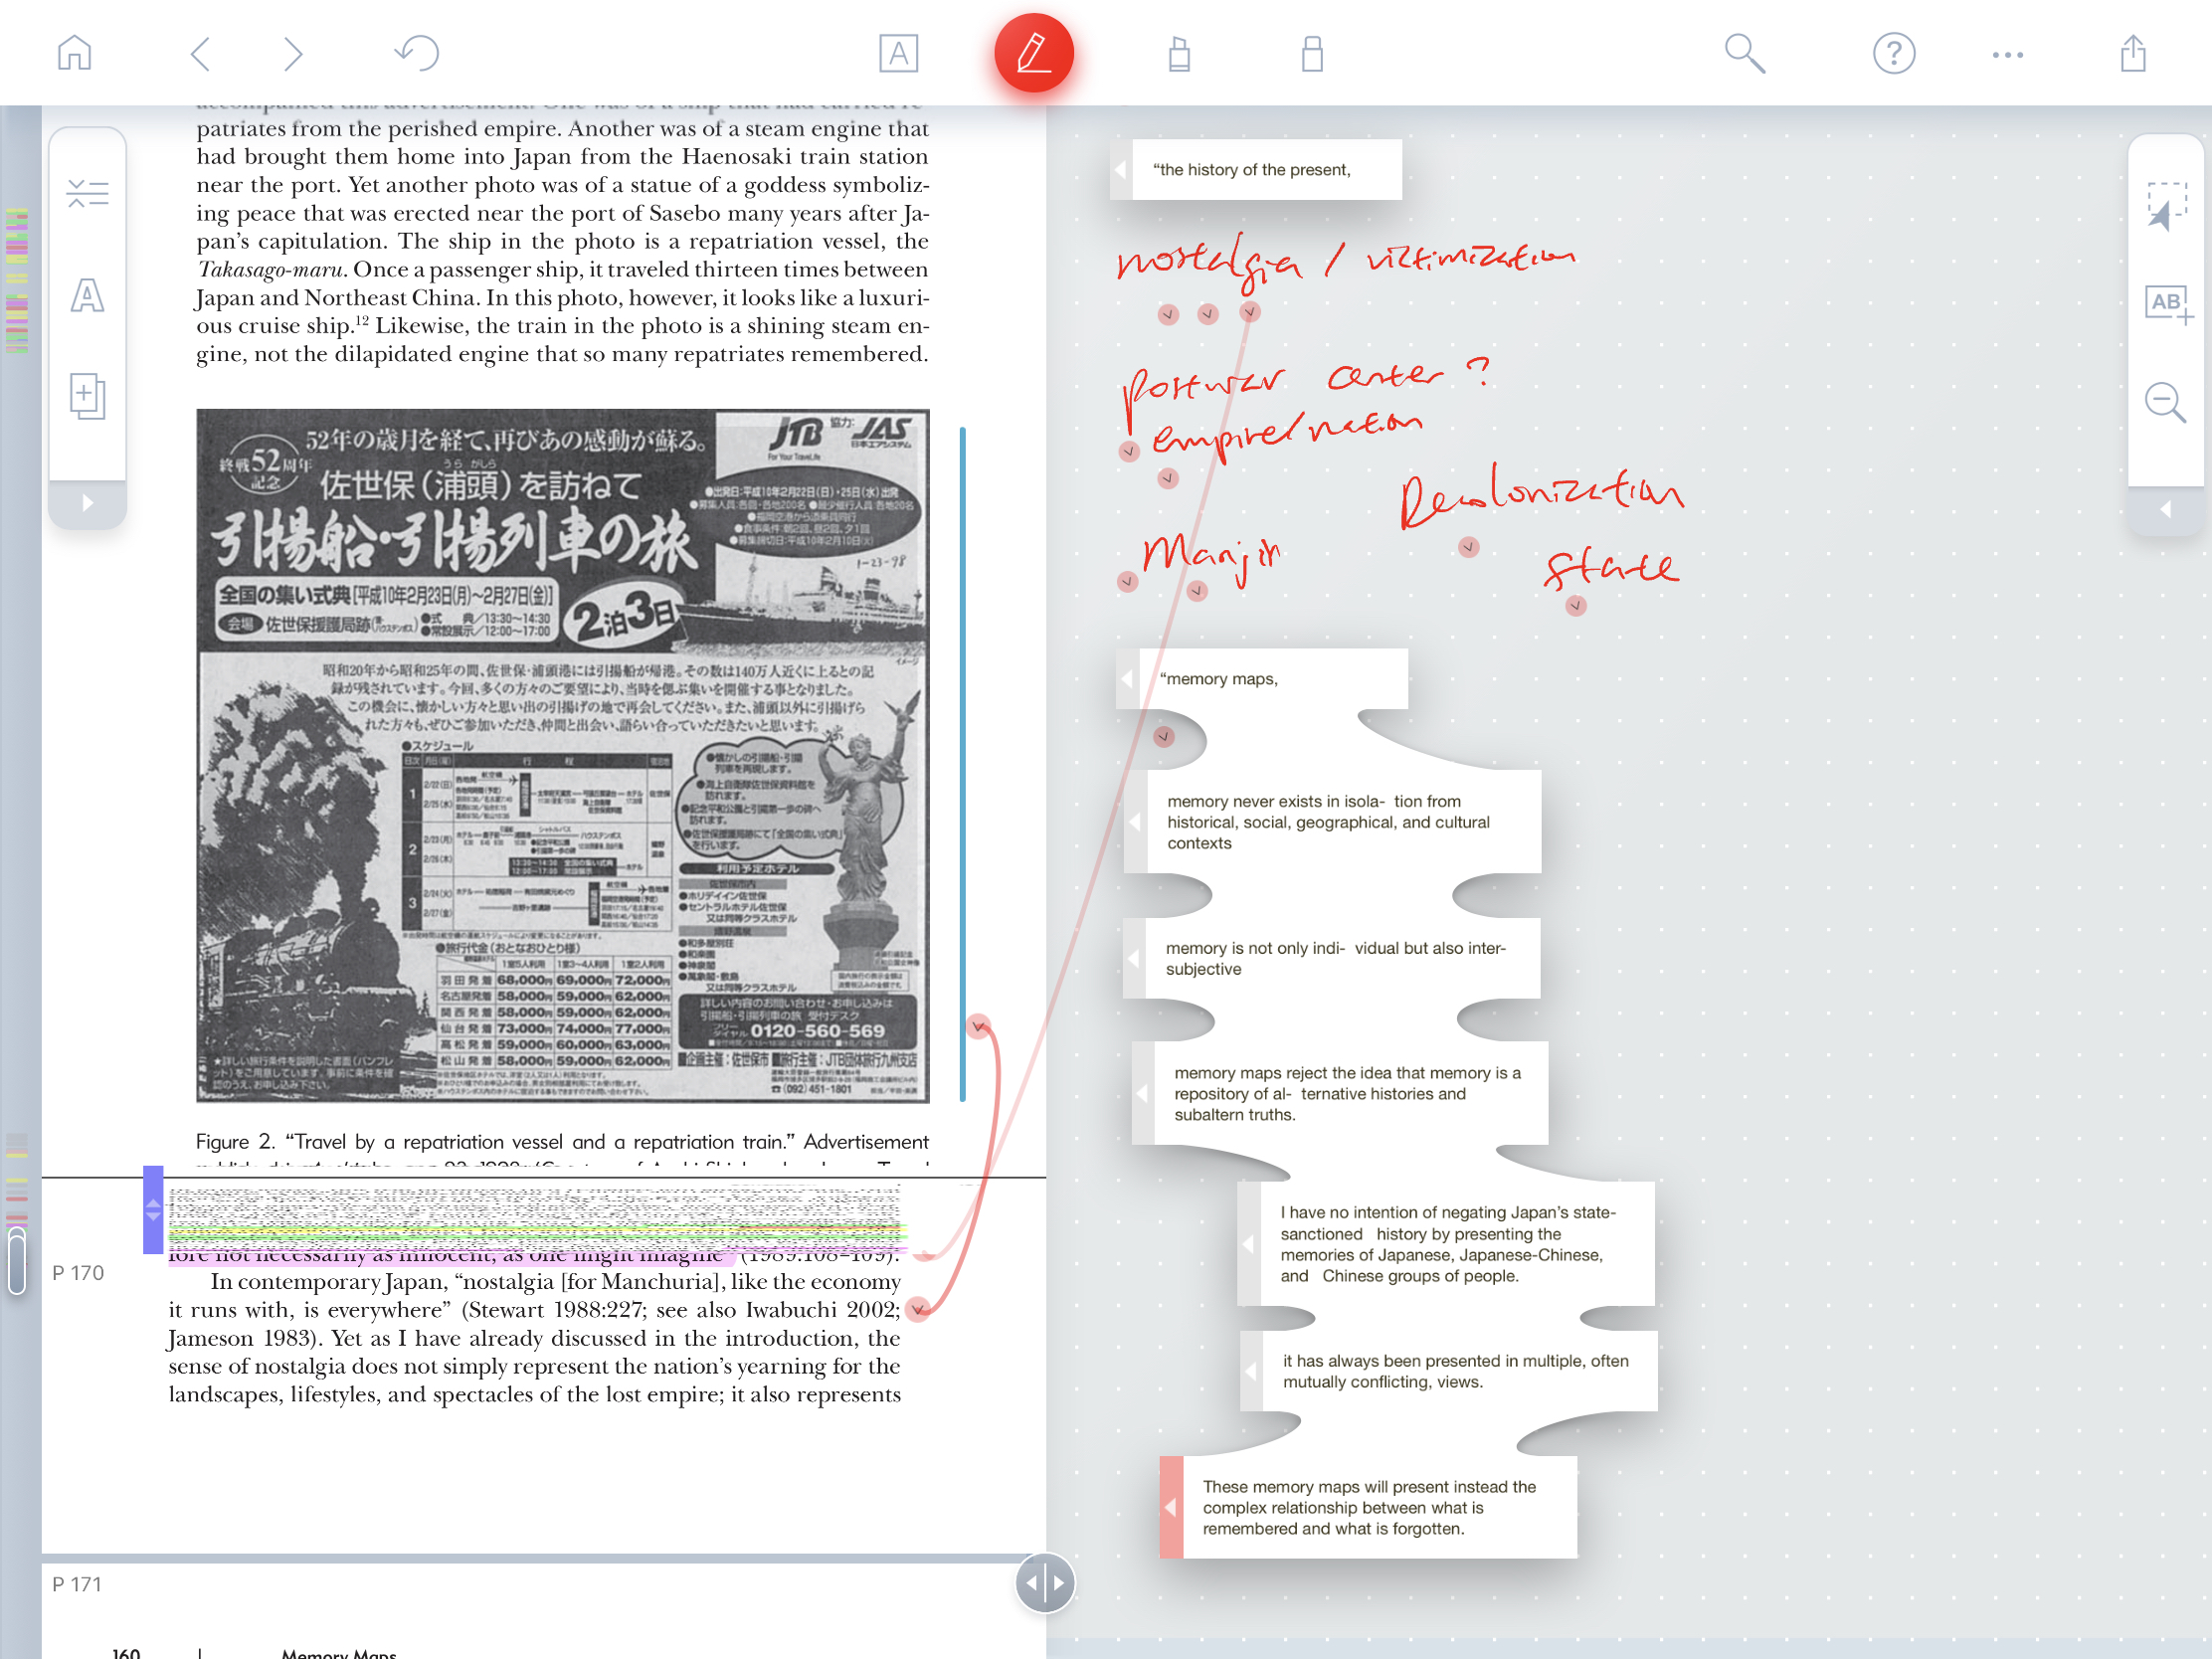The height and width of the screenshot is (1659, 2212).
Task: Toggle the collapsed pages handle at P 170
Action: (153, 1210)
